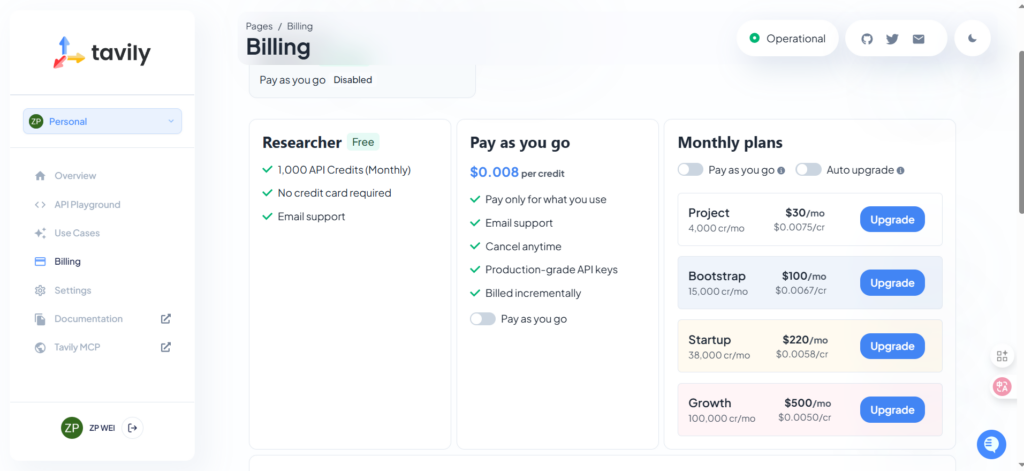Viewport: 1024px width, 471px height.
Task: Click the page vertical scrollbar
Action: click(1019, 130)
